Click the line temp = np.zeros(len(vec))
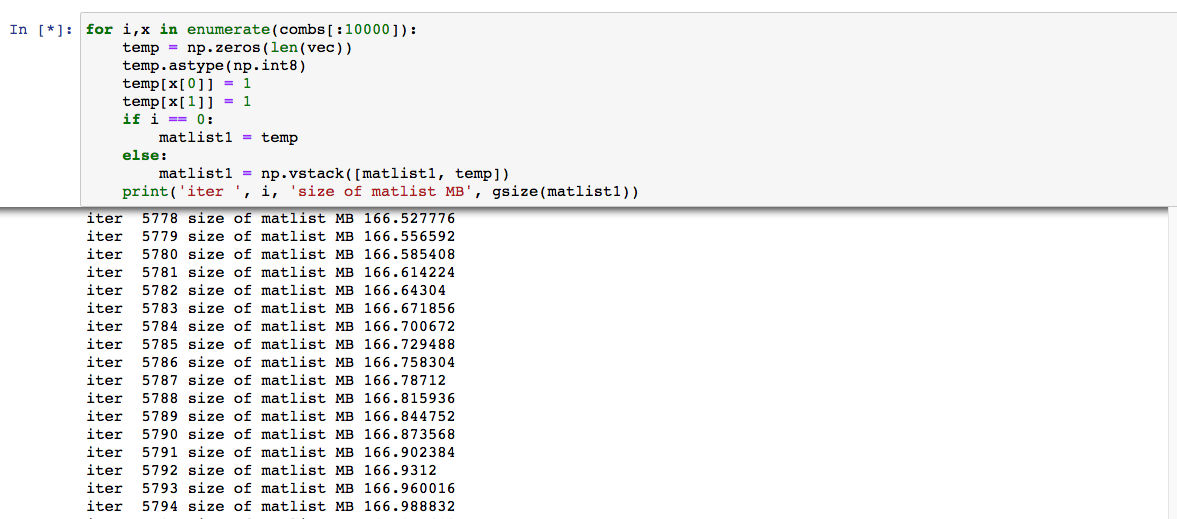 click(238, 48)
